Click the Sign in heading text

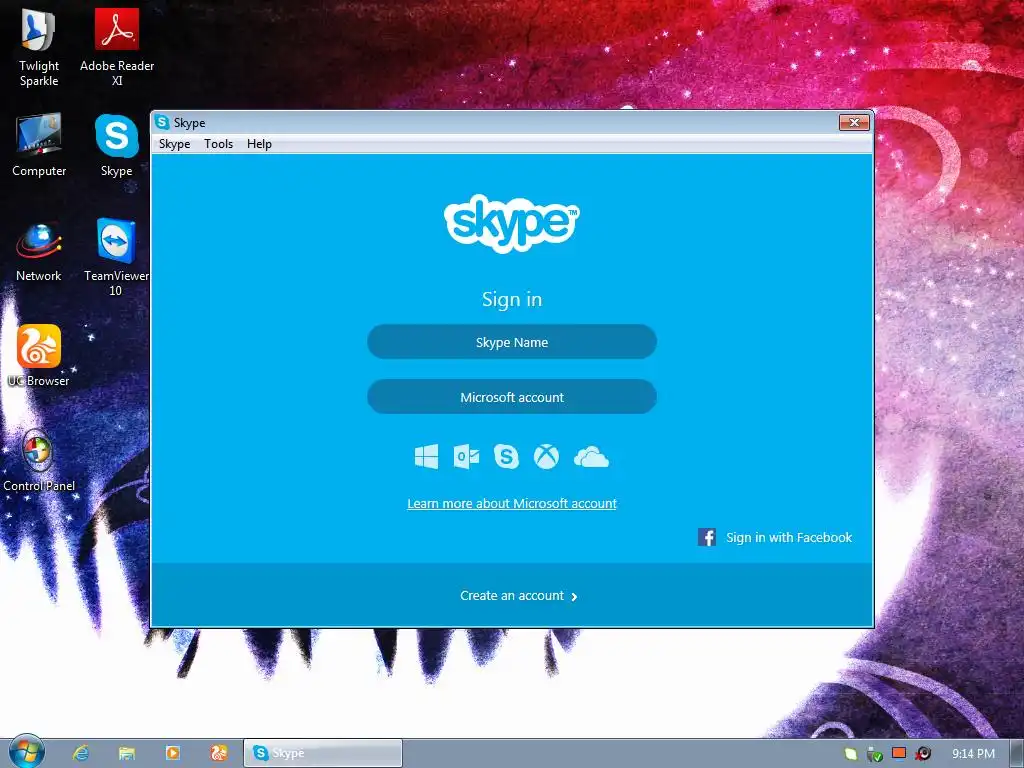coord(512,299)
